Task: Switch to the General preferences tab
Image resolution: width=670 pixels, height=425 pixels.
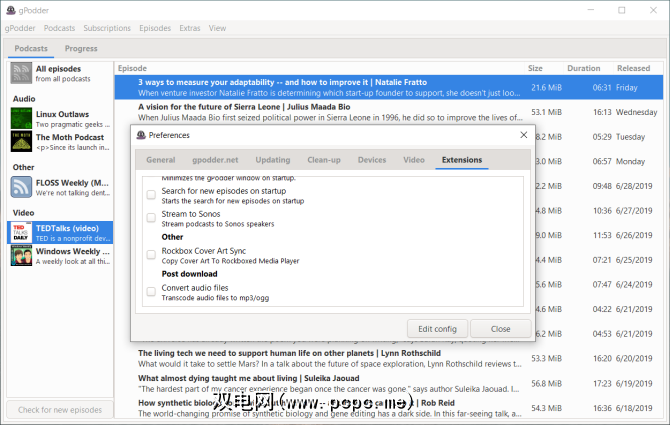Action: (161, 160)
